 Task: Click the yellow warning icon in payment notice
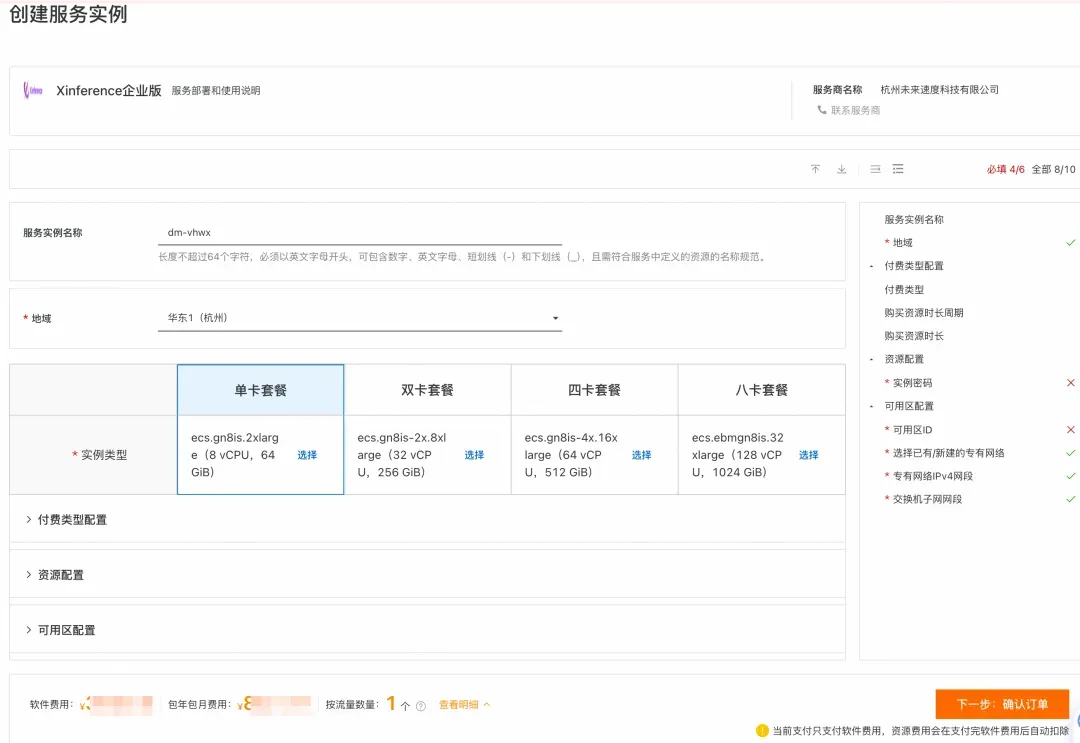point(762,731)
